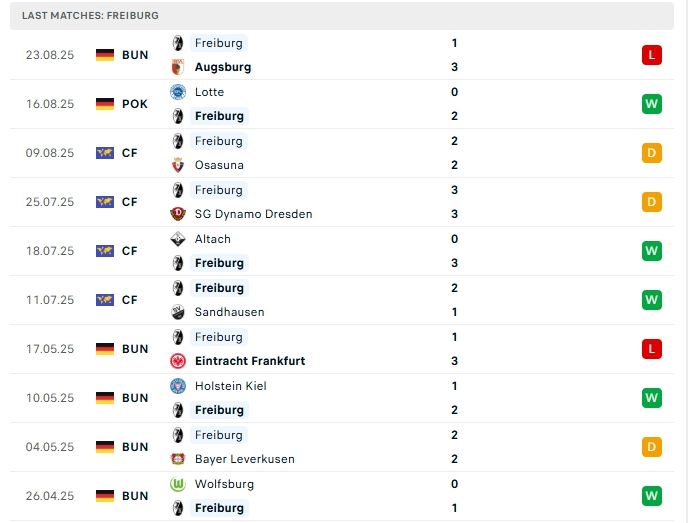Image resolution: width=688 pixels, height=523 pixels.
Task: Click the Augsburg club crest icon
Action: [x=178, y=67]
